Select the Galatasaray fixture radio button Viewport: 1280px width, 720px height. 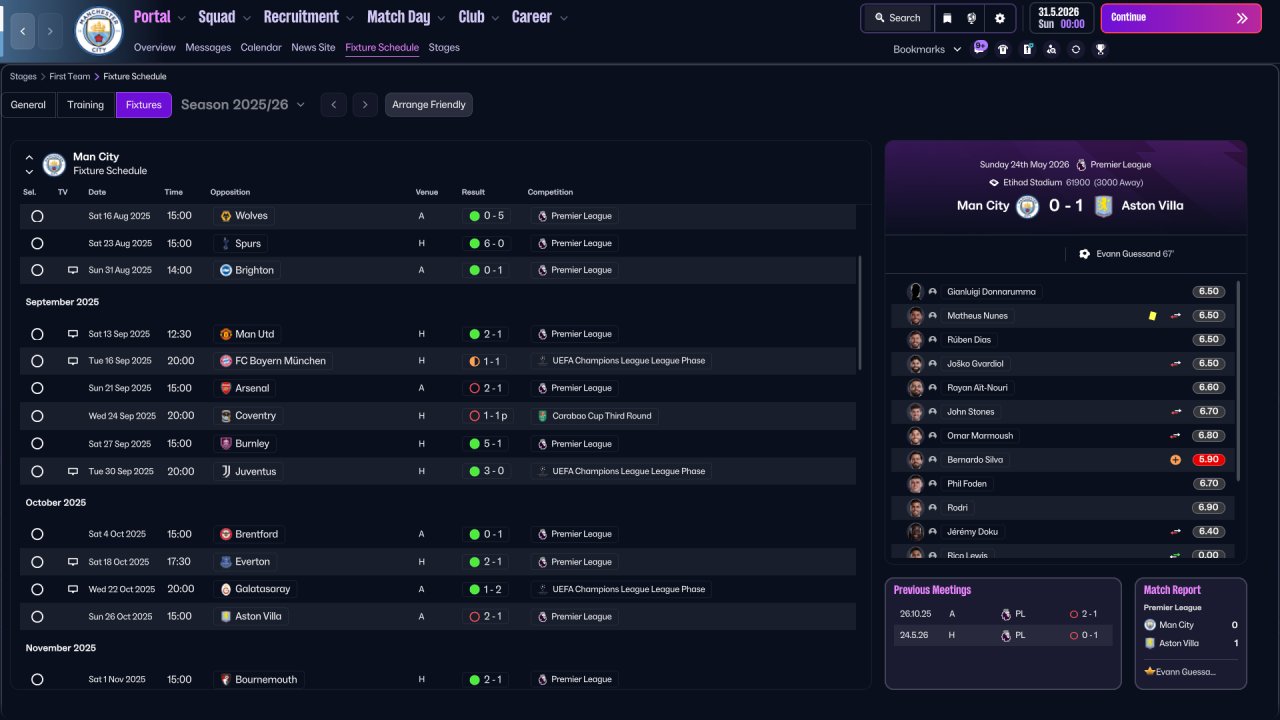[37, 589]
